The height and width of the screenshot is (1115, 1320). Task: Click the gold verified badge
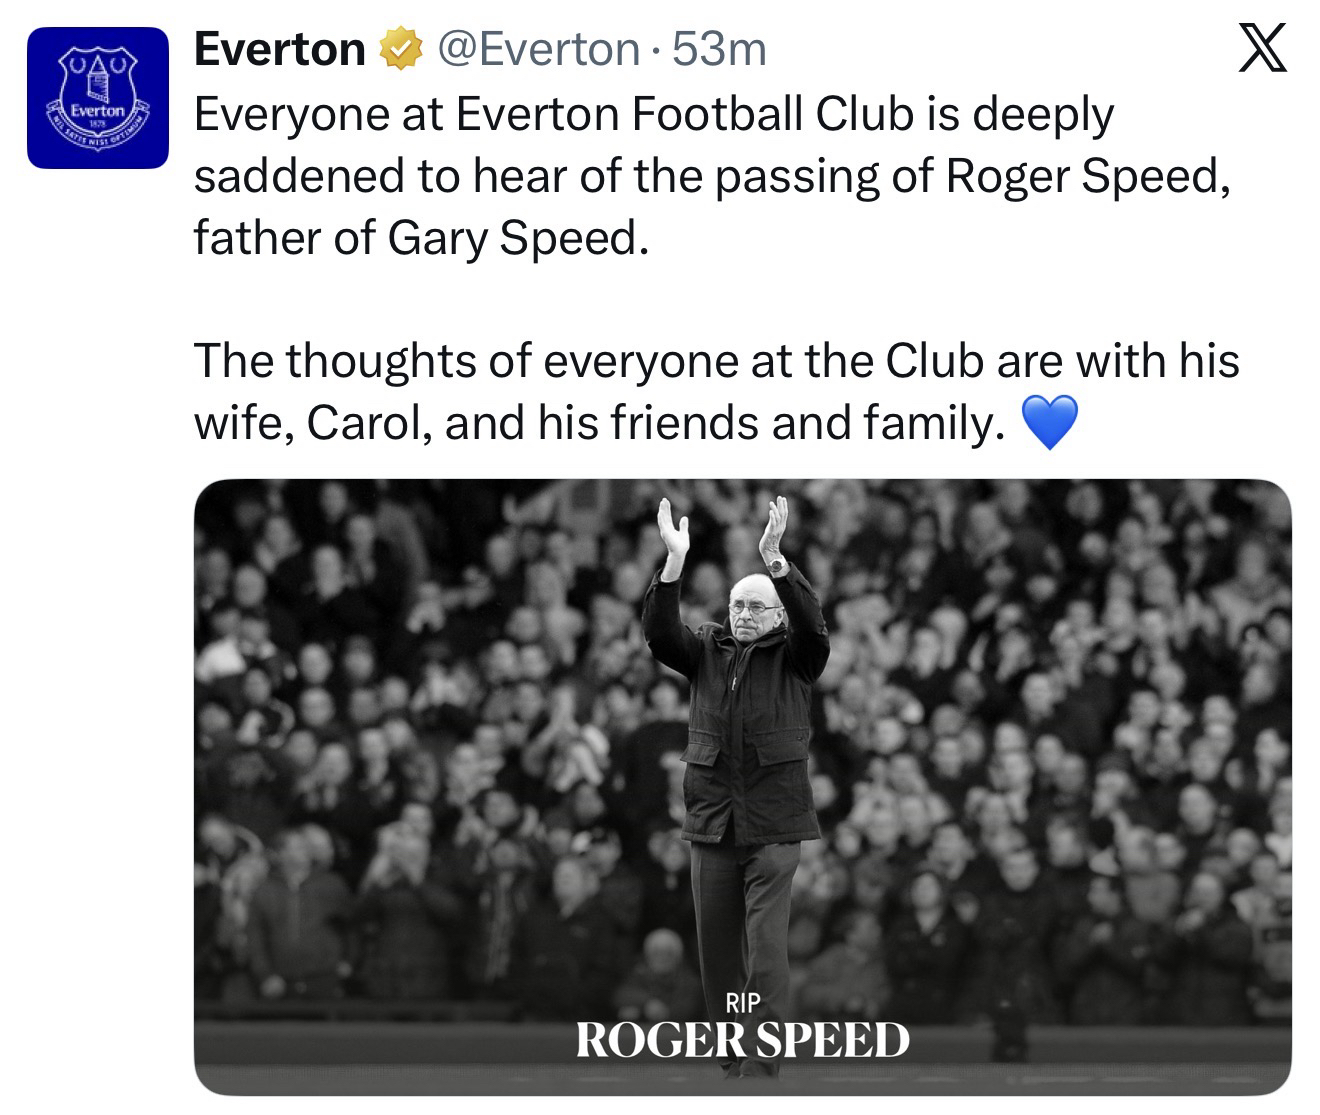399,50
